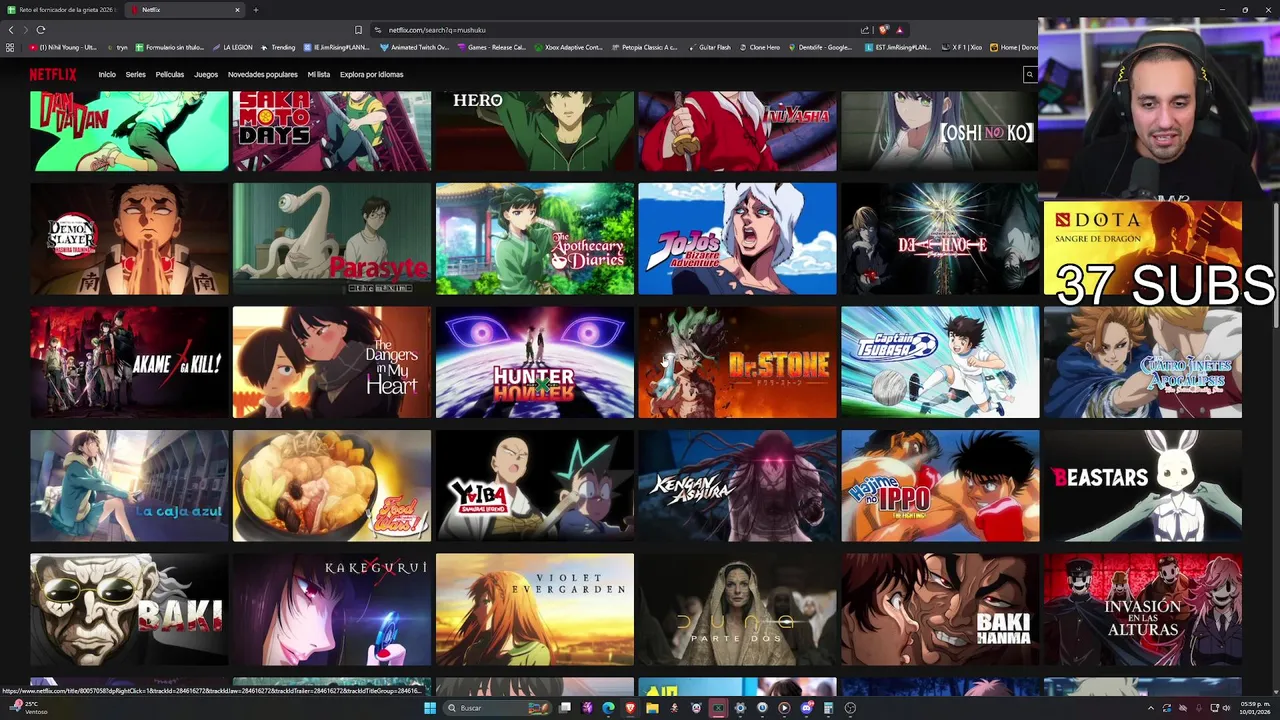Open LA LEGION bookmark

coord(232,47)
